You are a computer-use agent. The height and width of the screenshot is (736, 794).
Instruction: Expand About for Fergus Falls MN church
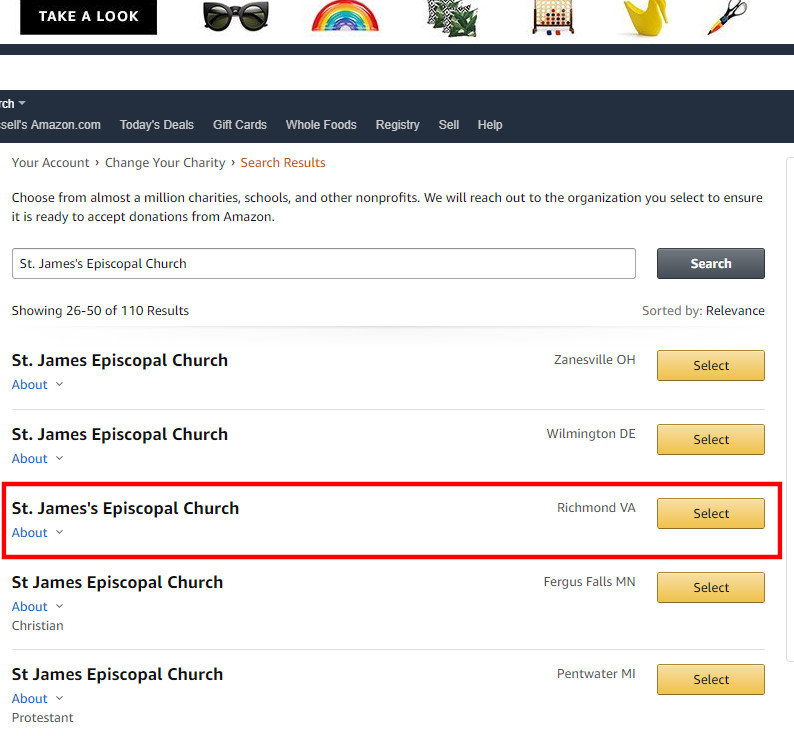pyautogui.click(x=37, y=606)
